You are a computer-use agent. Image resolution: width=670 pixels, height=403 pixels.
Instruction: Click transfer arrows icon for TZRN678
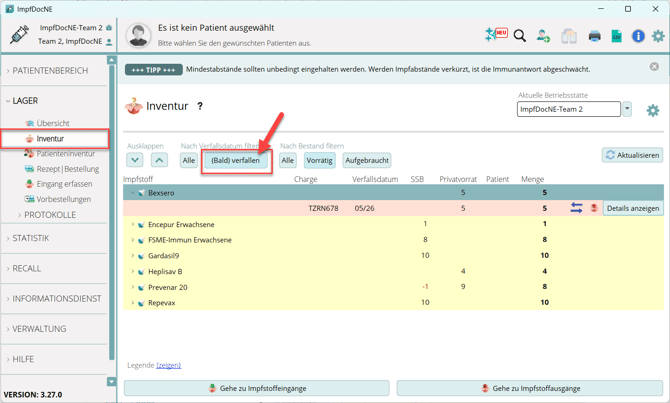pos(576,208)
